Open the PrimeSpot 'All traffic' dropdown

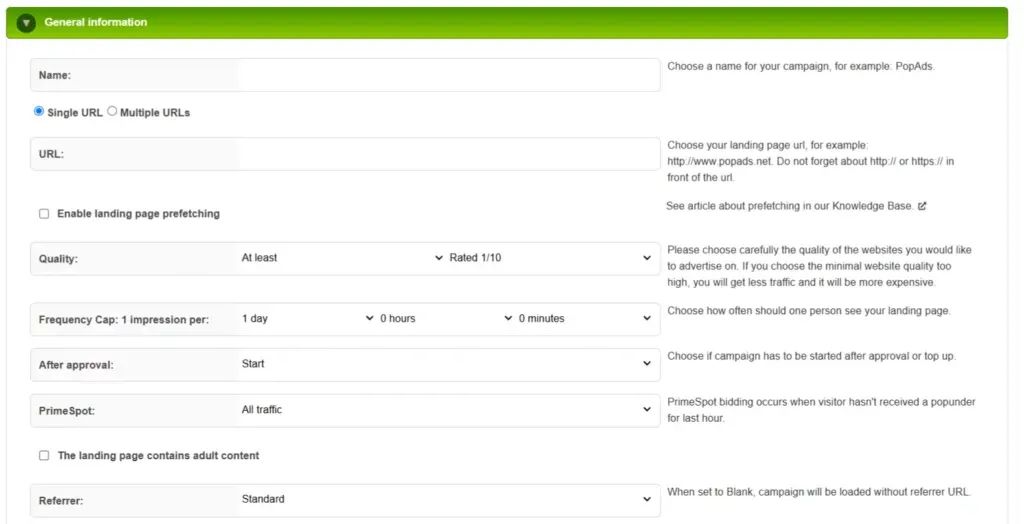[x=445, y=410]
